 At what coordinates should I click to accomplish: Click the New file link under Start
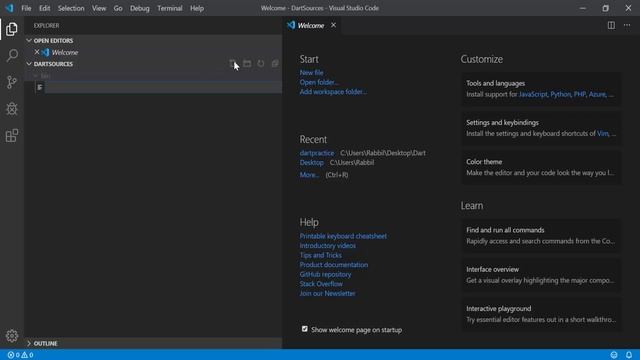(x=311, y=73)
